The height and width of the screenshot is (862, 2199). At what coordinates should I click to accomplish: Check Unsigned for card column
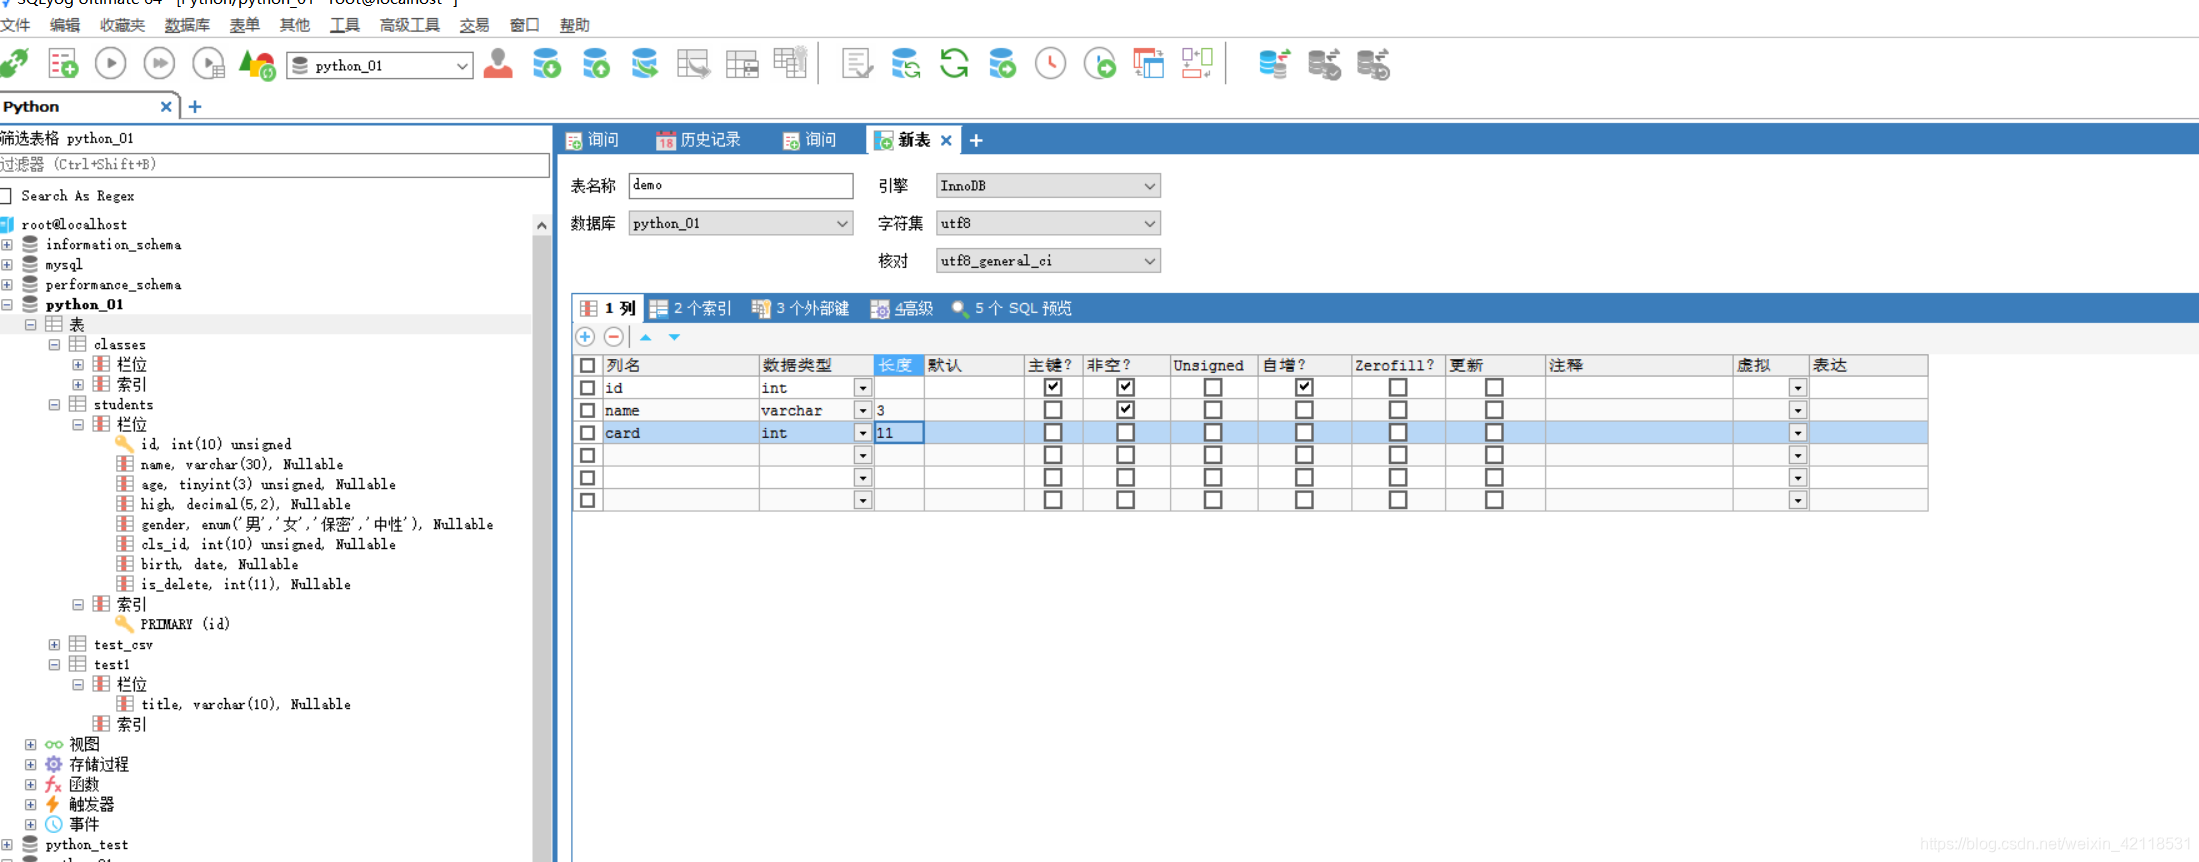pyautogui.click(x=1213, y=432)
